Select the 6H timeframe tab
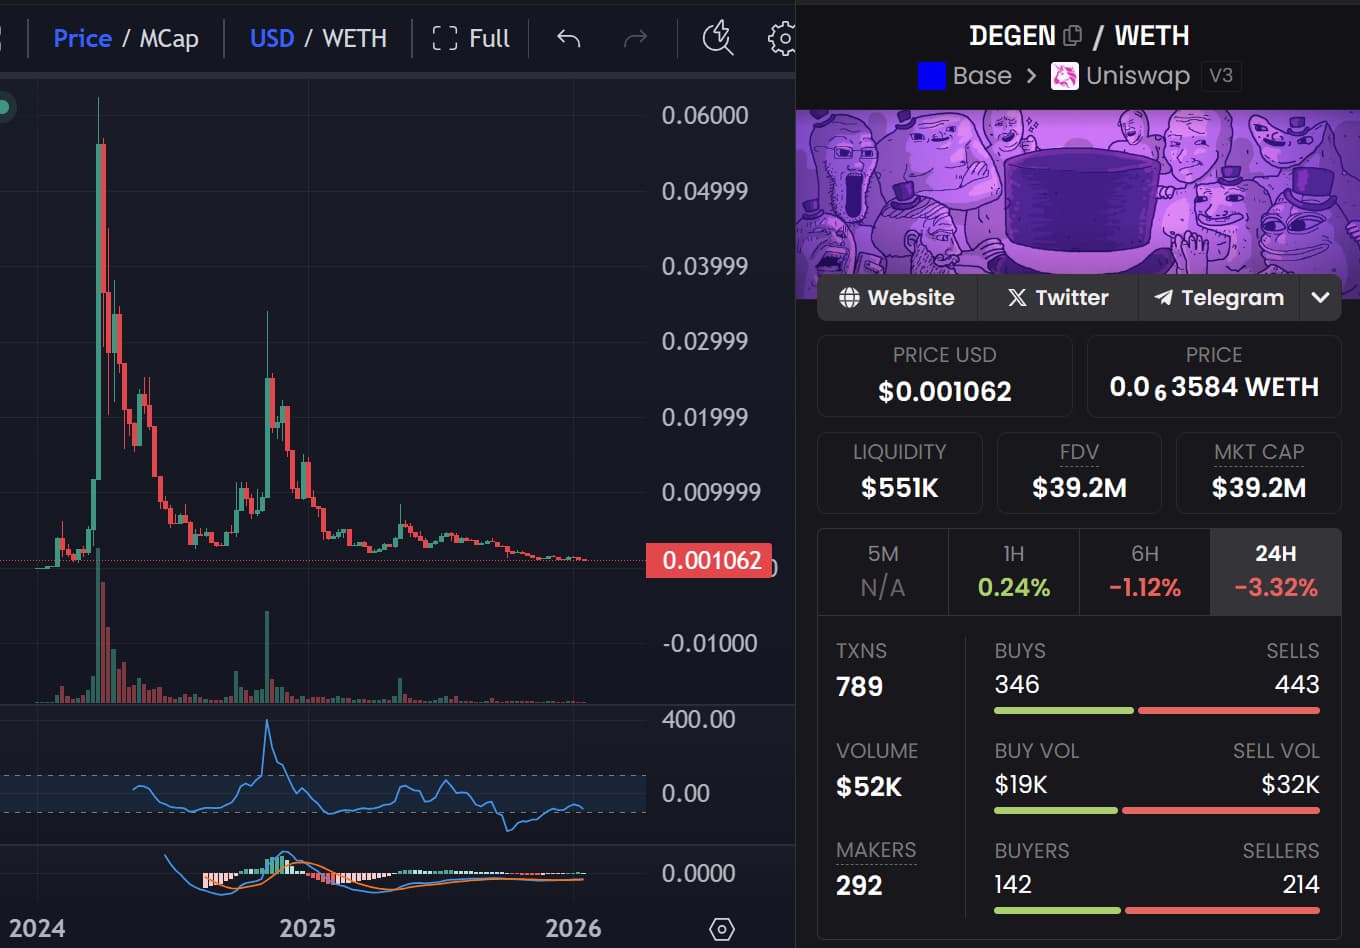The width and height of the screenshot is (1360, 948). (x=1144, y=572)
